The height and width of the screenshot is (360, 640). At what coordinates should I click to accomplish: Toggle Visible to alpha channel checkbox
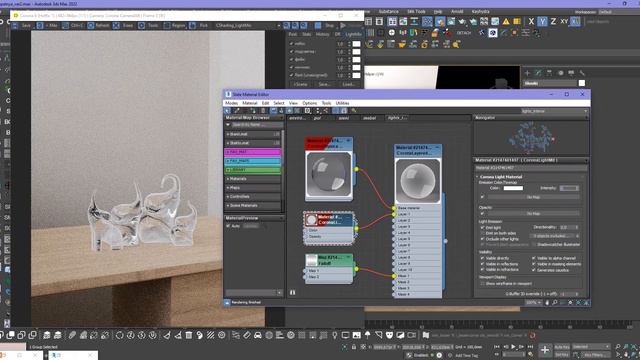pos(533,258)
